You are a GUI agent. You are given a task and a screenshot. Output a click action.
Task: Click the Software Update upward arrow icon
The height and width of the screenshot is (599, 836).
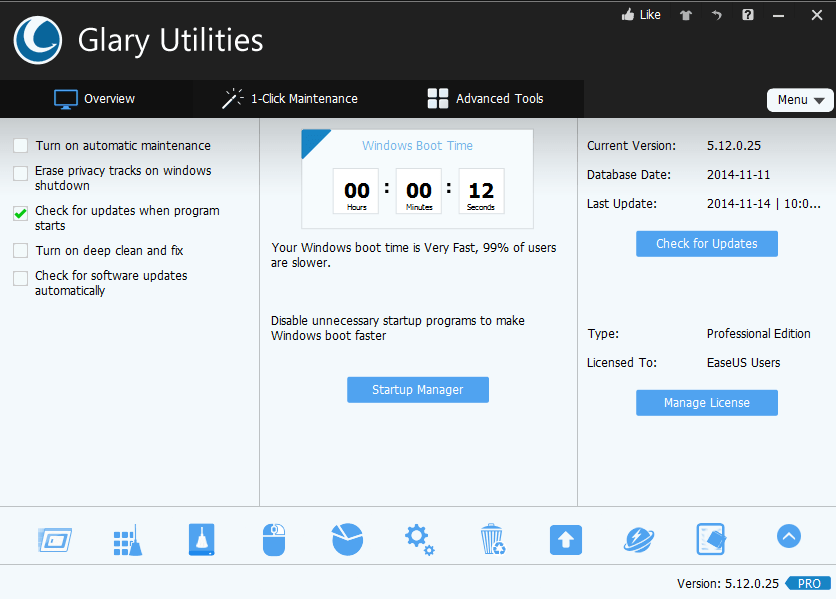[x=565, y=540]
